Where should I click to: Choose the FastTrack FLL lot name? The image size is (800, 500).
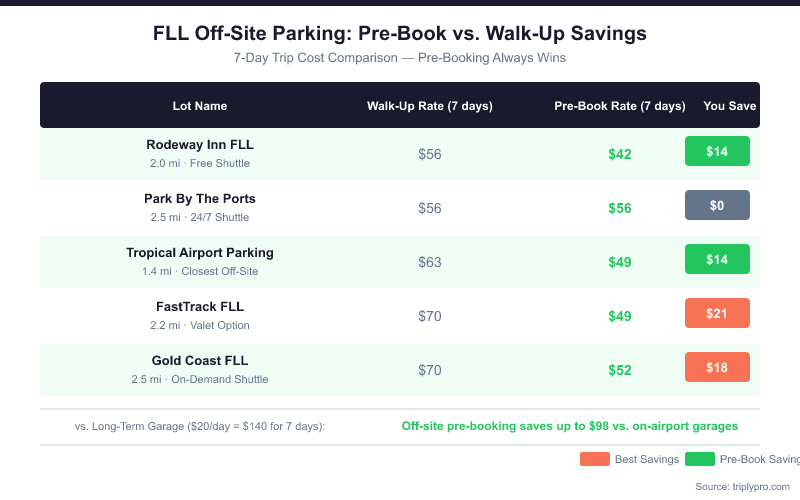(x=200, y=306)
